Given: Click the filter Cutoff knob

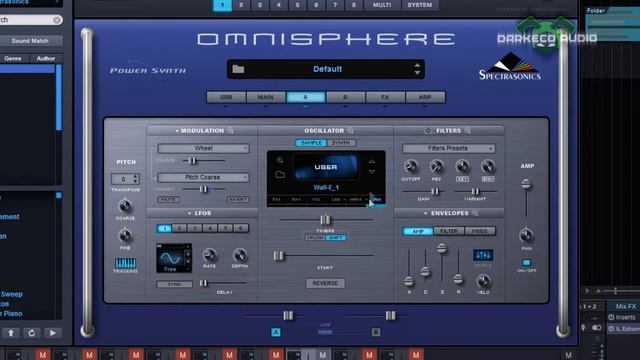Looking at the screenshot, I should 411,166.
